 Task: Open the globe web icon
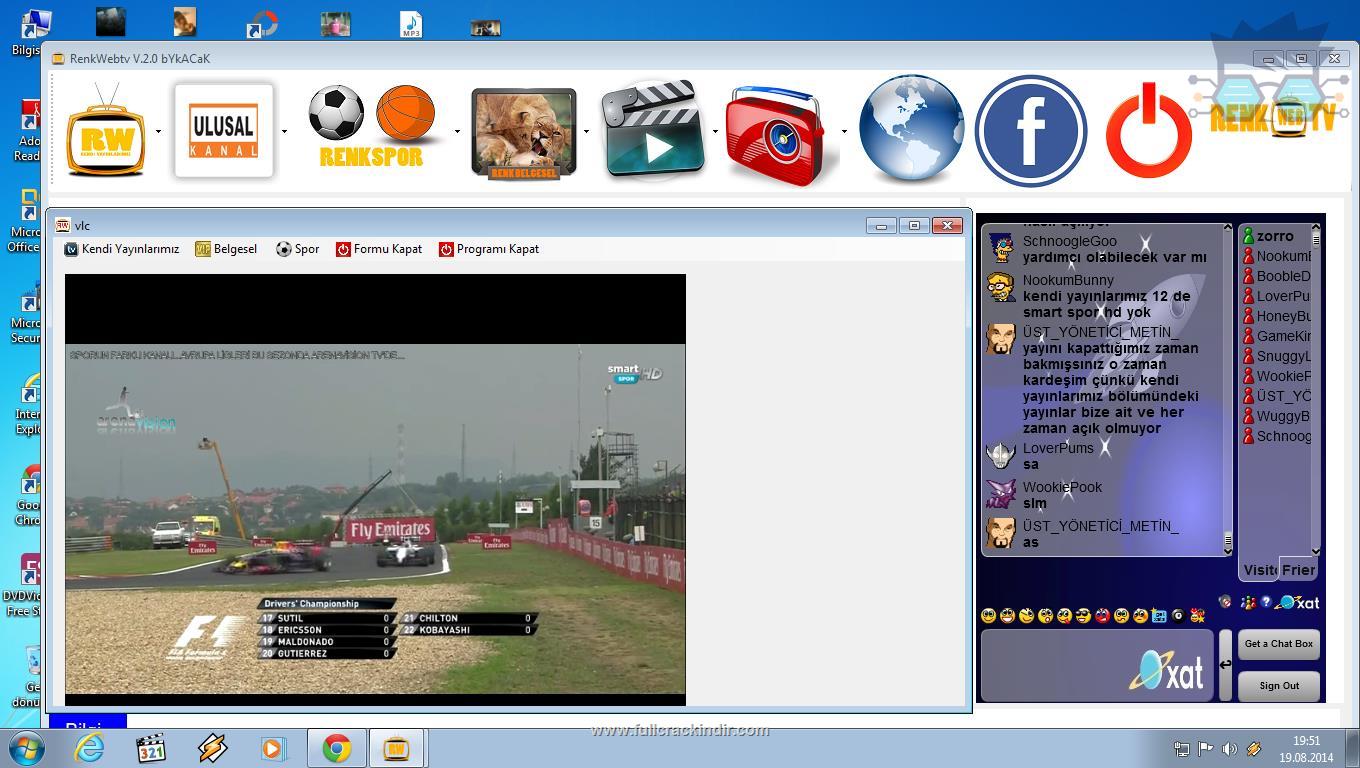[x=911, y=131]
